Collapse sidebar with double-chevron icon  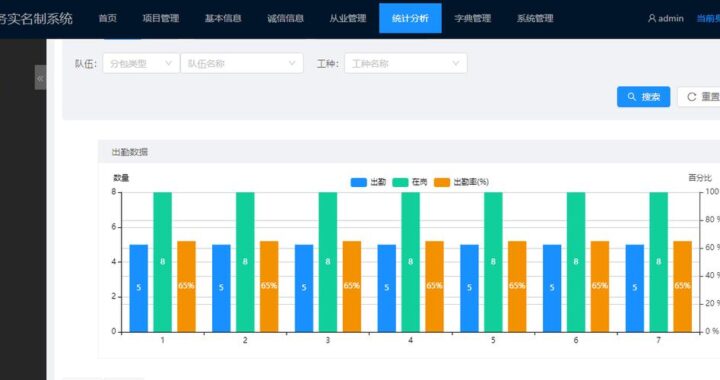pyautogui.click(x=40, y=78)
